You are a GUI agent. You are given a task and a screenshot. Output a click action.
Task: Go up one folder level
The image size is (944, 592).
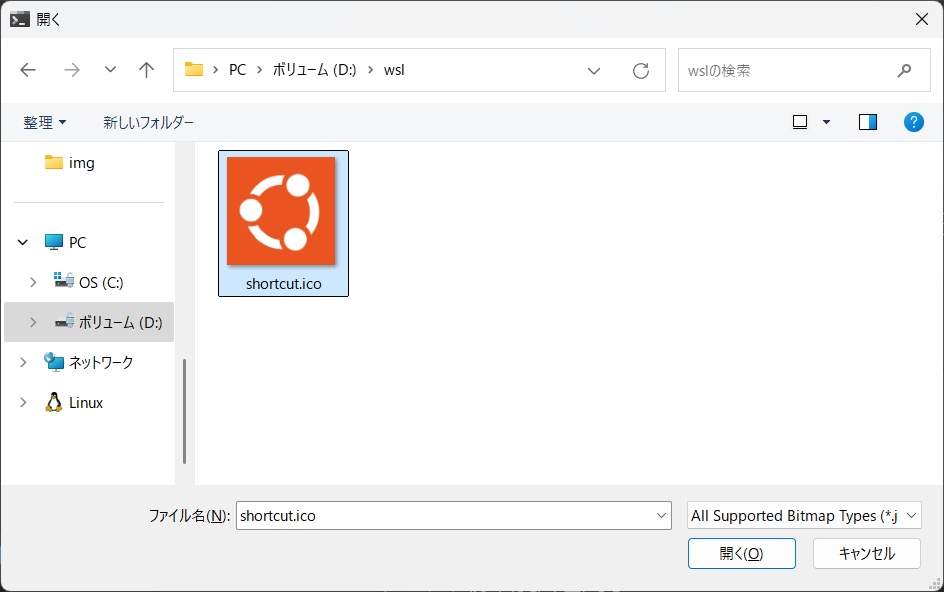click(146, 70)
